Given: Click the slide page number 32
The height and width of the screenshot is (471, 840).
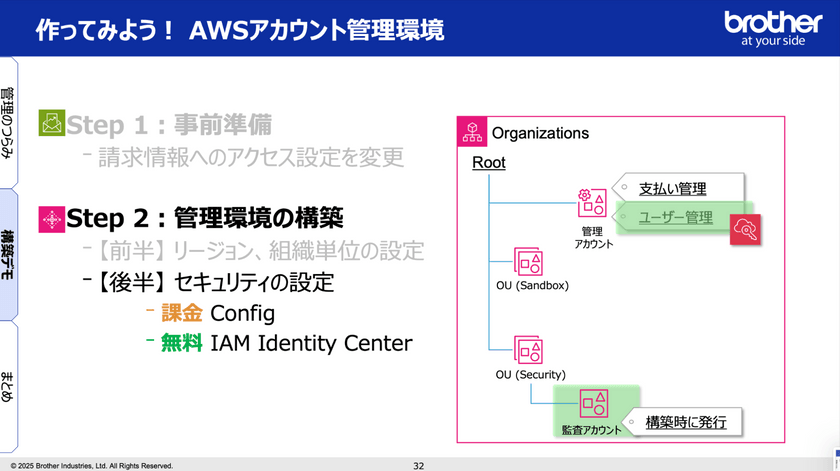Looking at the screenshot, I should [419, 465].
